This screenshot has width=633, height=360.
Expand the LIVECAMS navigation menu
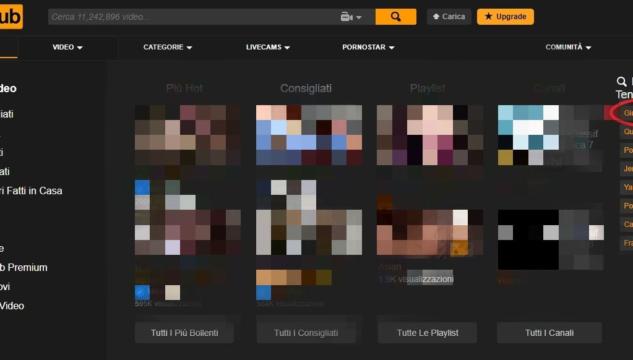268,47
